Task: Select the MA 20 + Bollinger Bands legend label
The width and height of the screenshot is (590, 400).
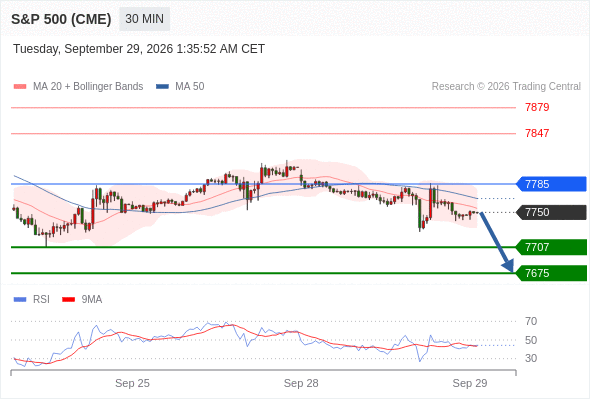Action: 88,87
